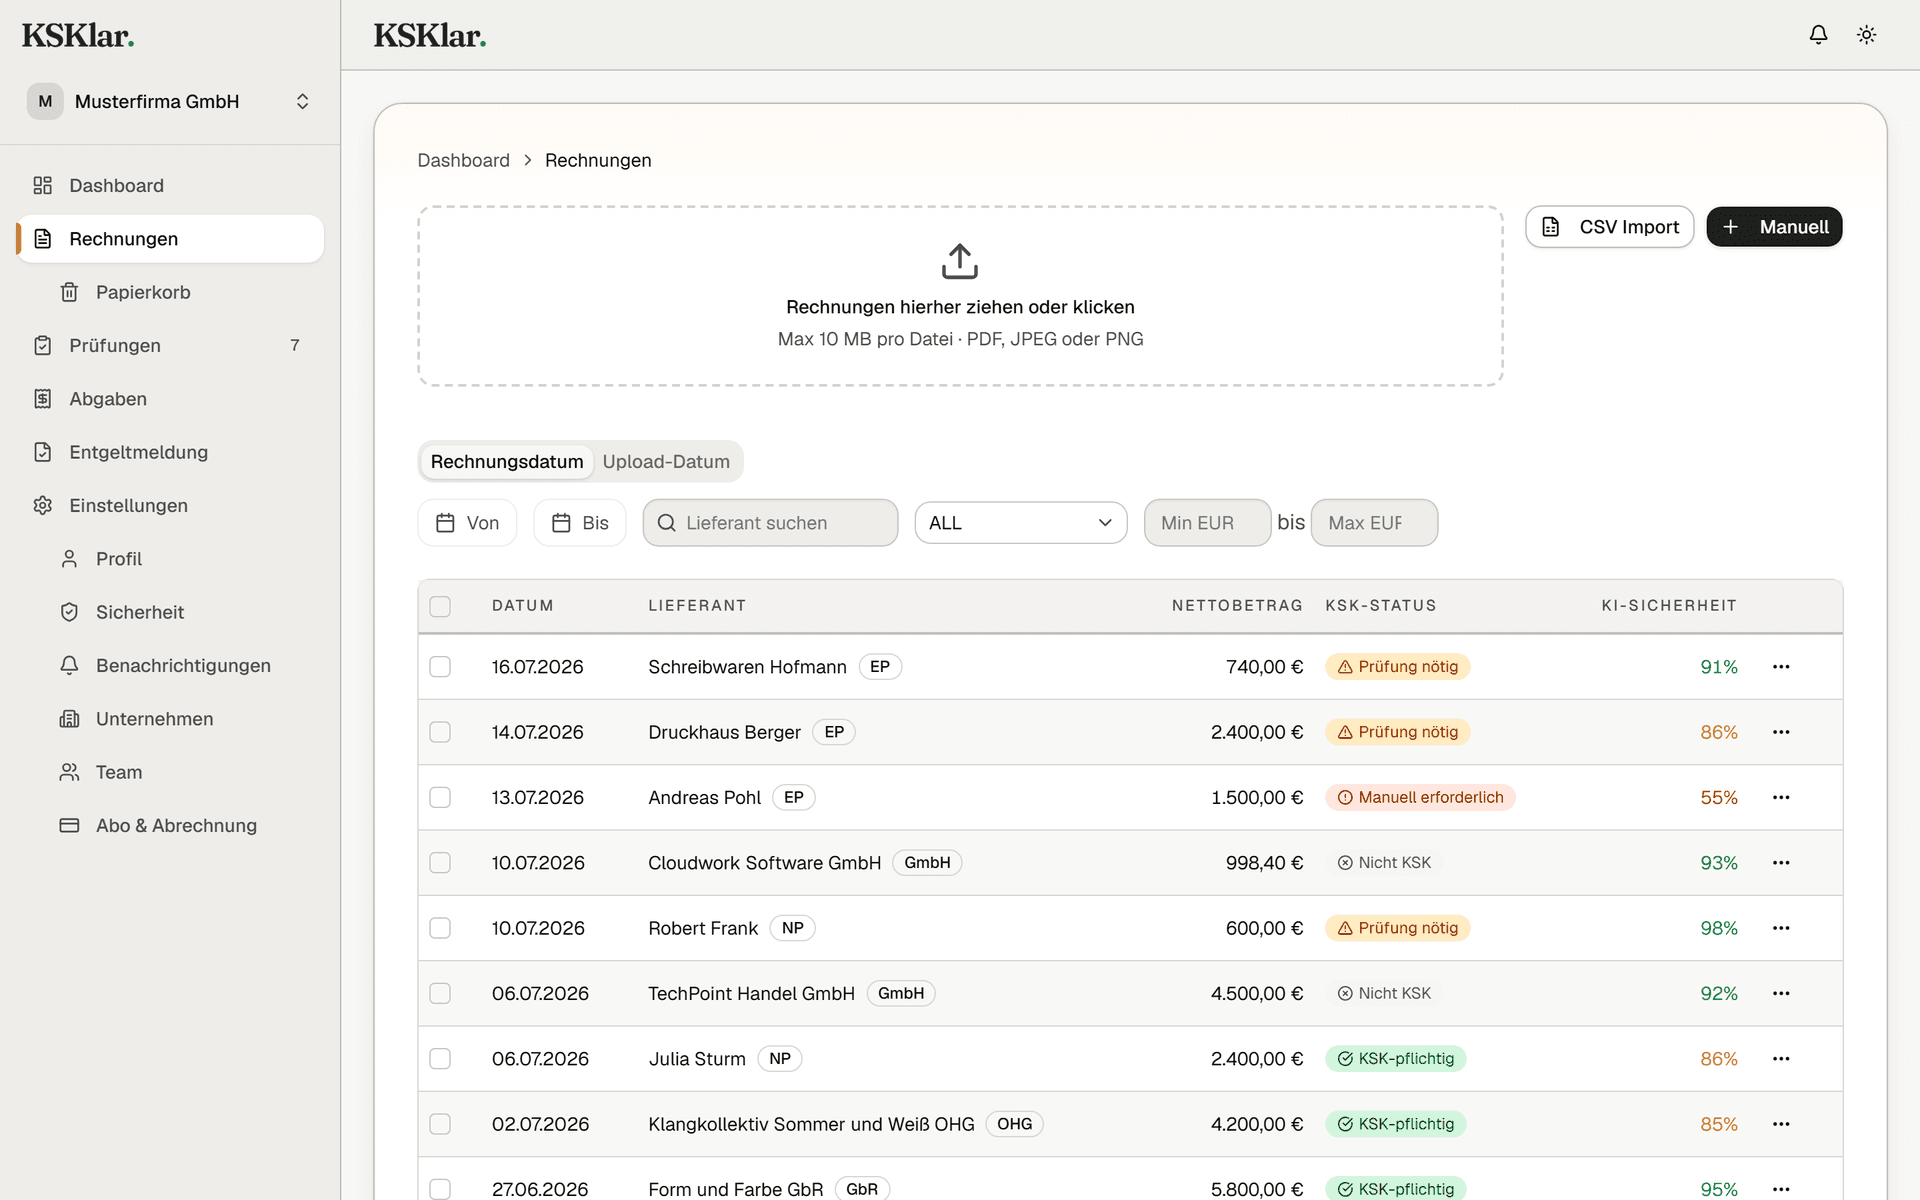Click the Unternehmen building icon
This screenshot has height=1200, width=1920.
[69, 719]
